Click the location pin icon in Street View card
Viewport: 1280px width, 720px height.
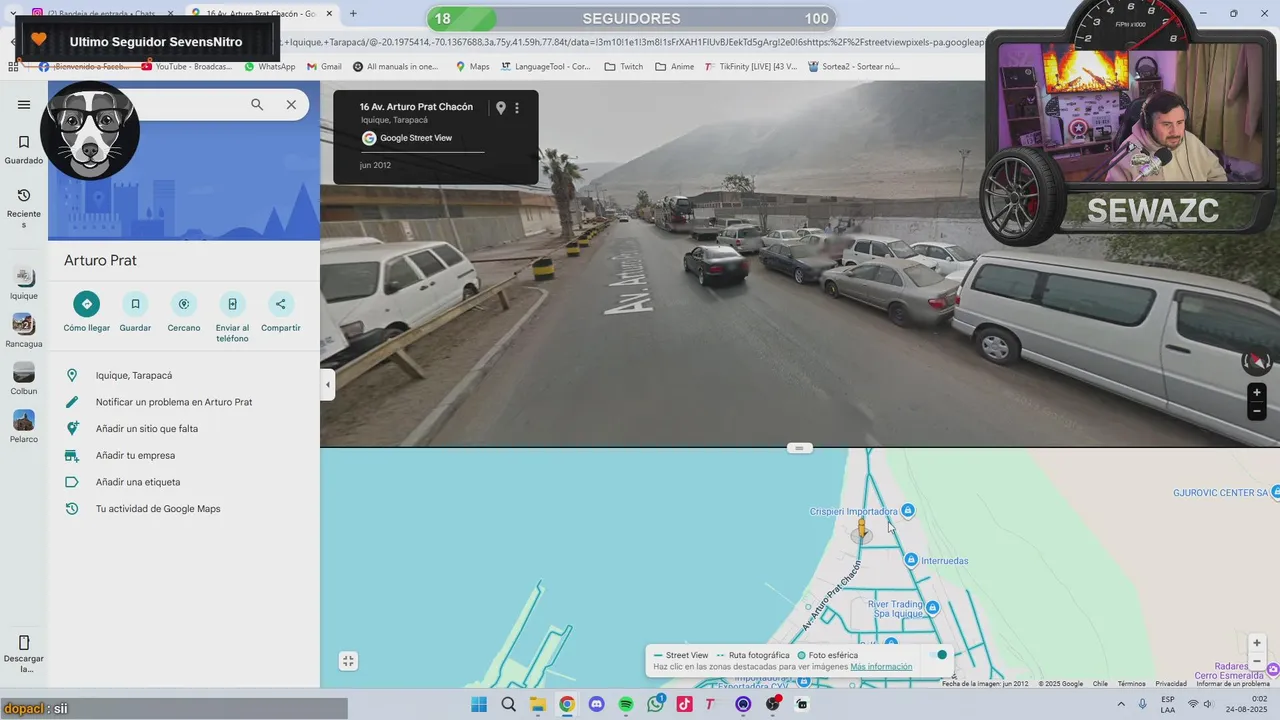[x=501, y=108]
